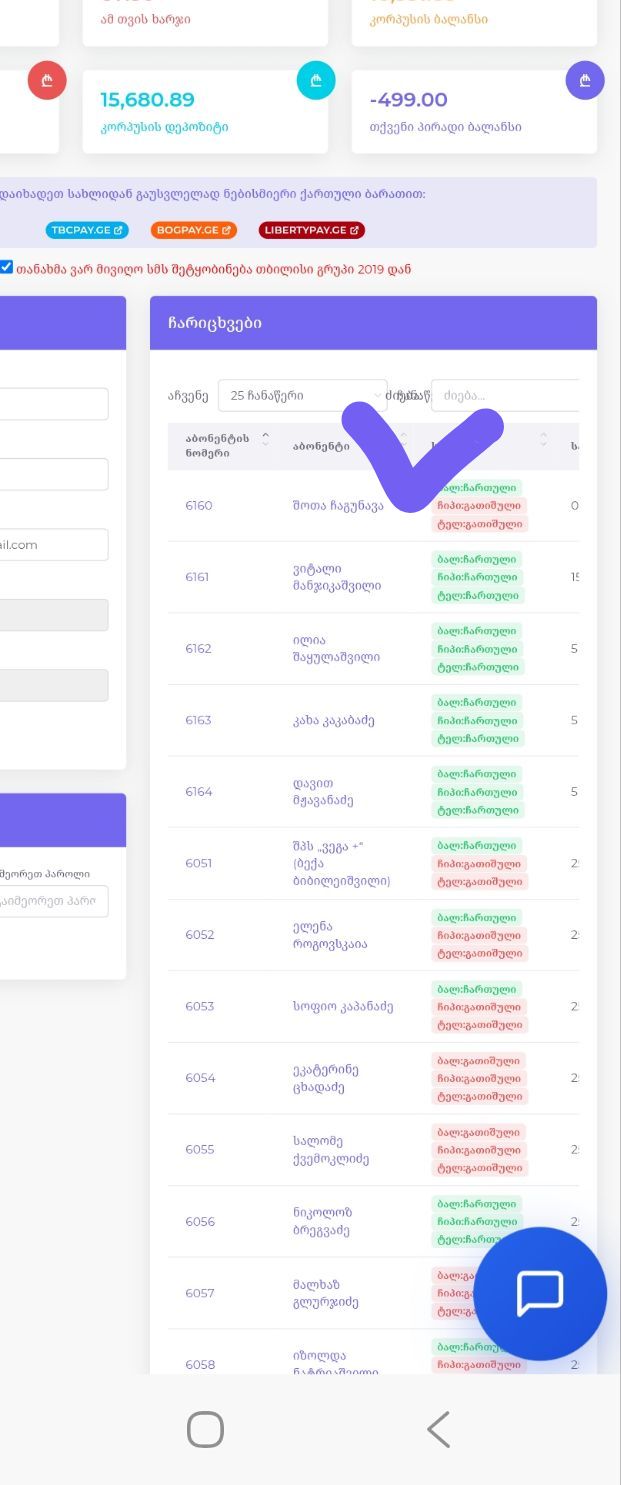621x1485 pixels.
Task: Sort by აბონენტი column header
Action: click(x=321, y=446)
